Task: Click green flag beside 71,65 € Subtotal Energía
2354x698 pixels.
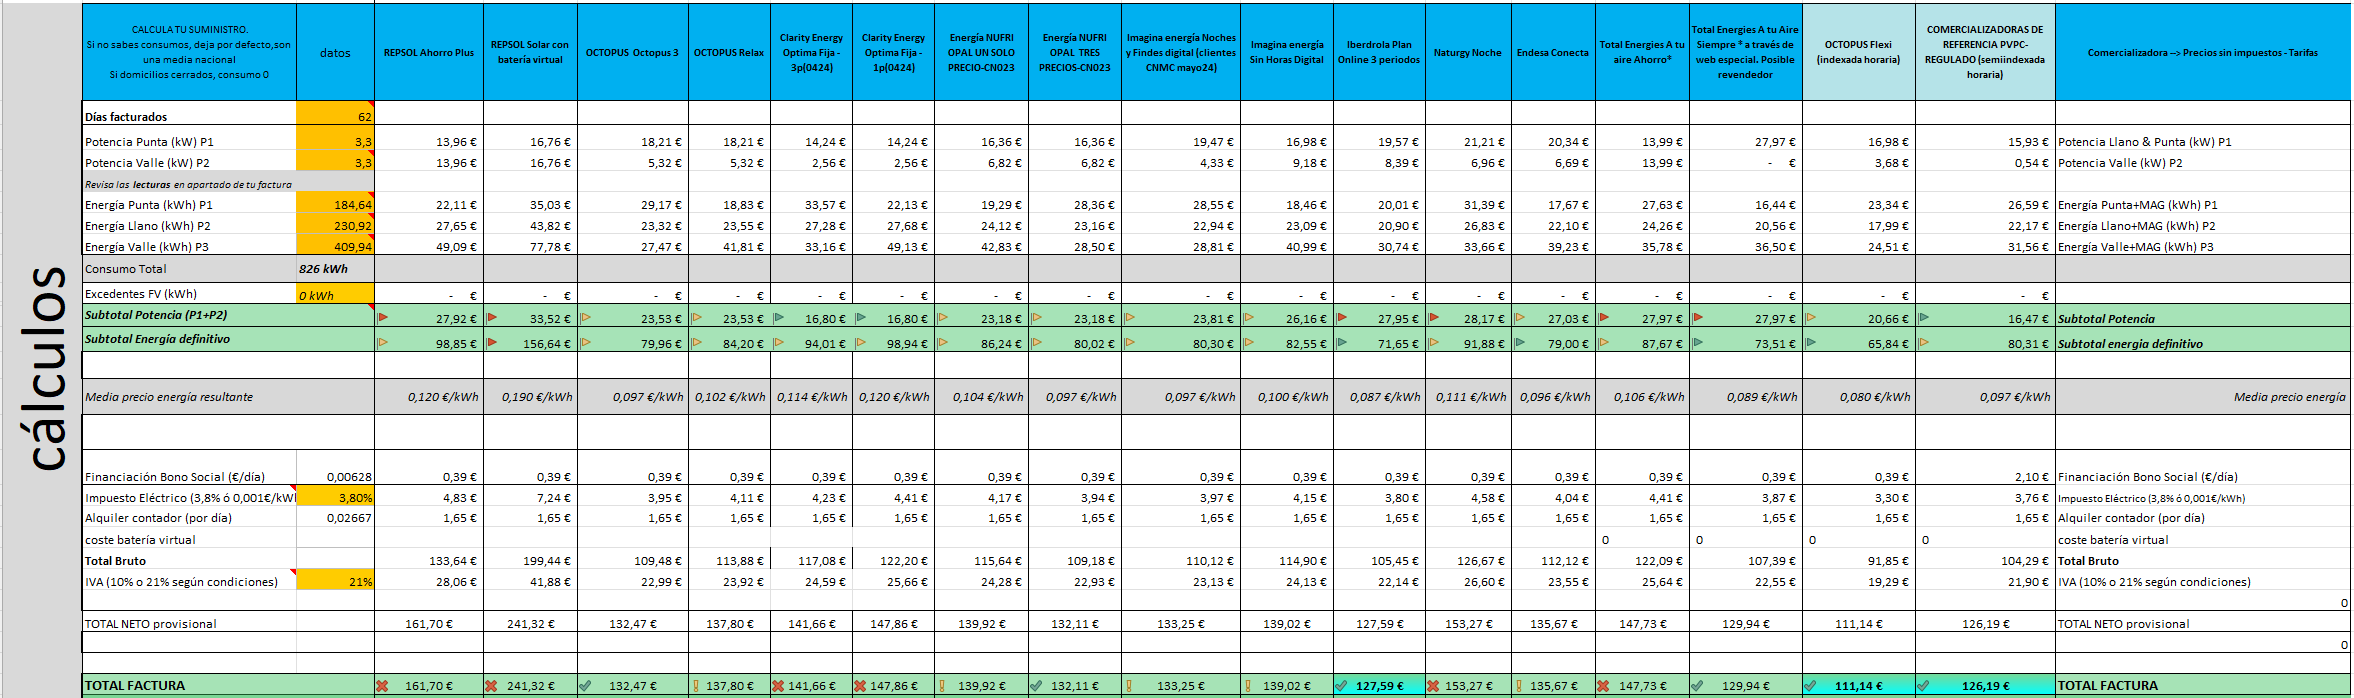Action: tap(1342, 343)
